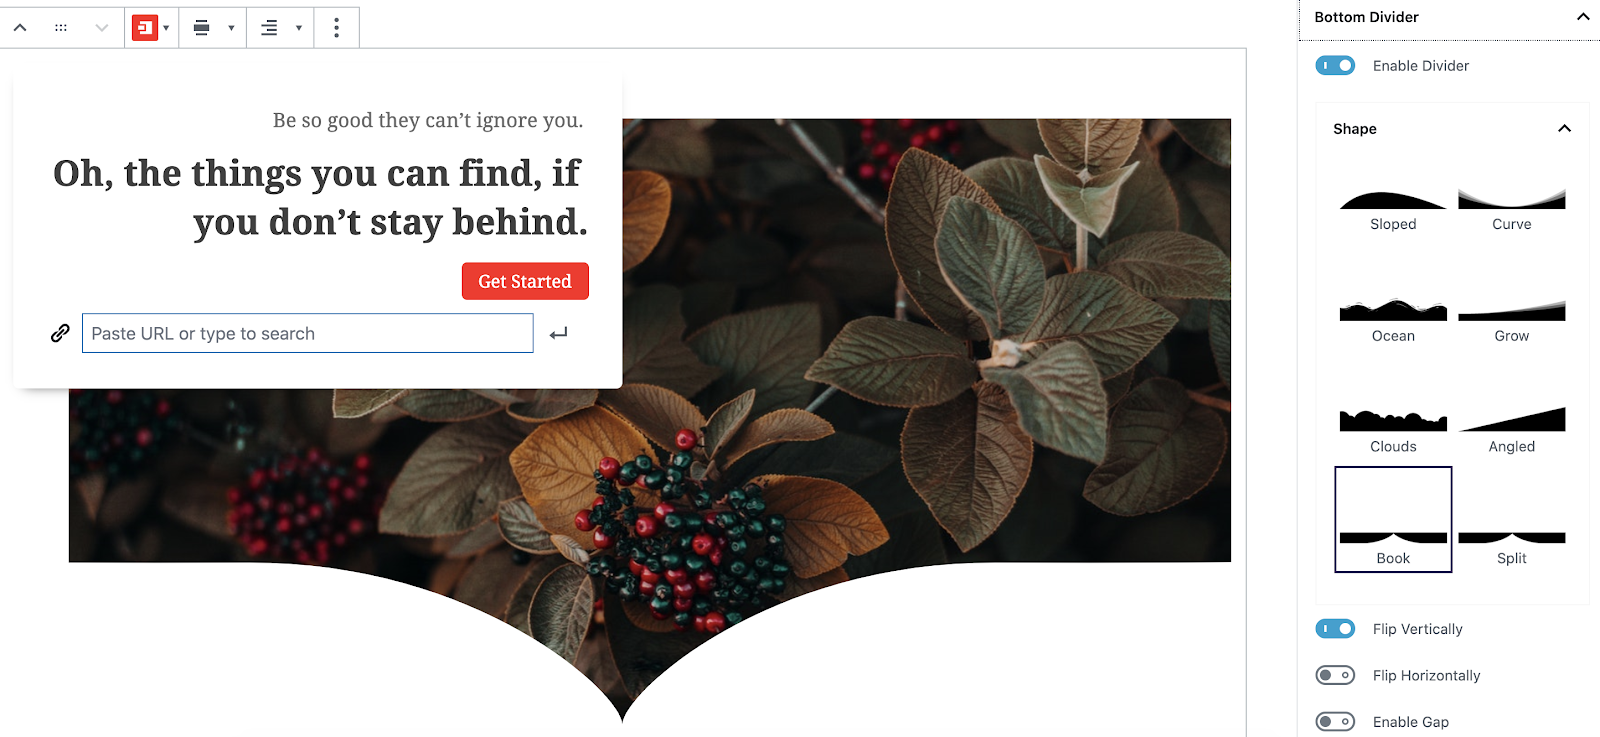Click the drag handle dots icon
This screenshot has width=1600, height=737.
(61, 28)
